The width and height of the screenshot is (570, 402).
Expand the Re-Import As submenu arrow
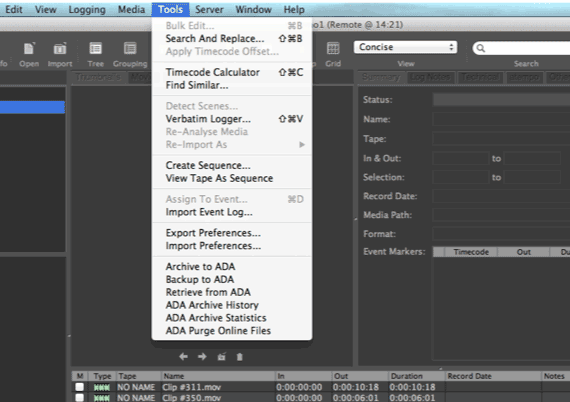(302, 145)
